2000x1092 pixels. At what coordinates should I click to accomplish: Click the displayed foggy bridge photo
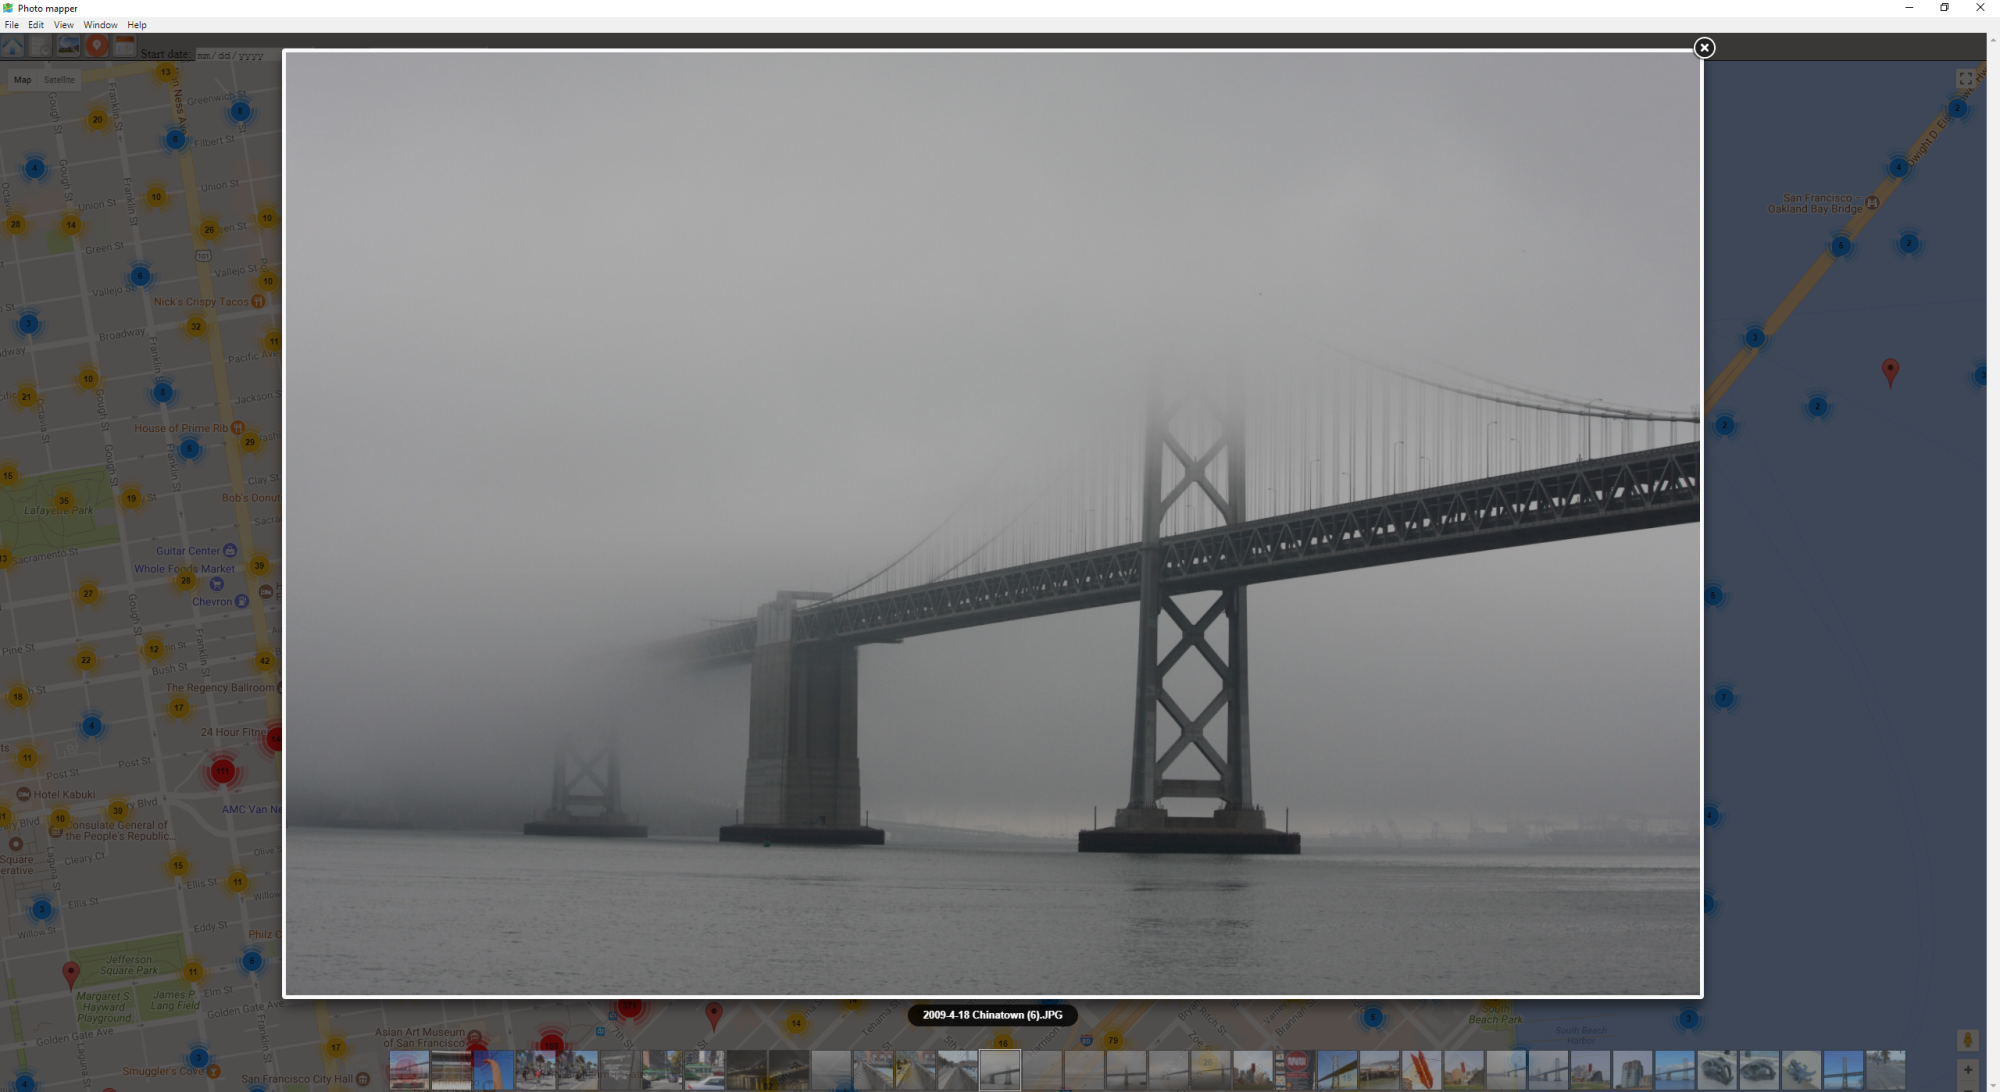[992, 523]
